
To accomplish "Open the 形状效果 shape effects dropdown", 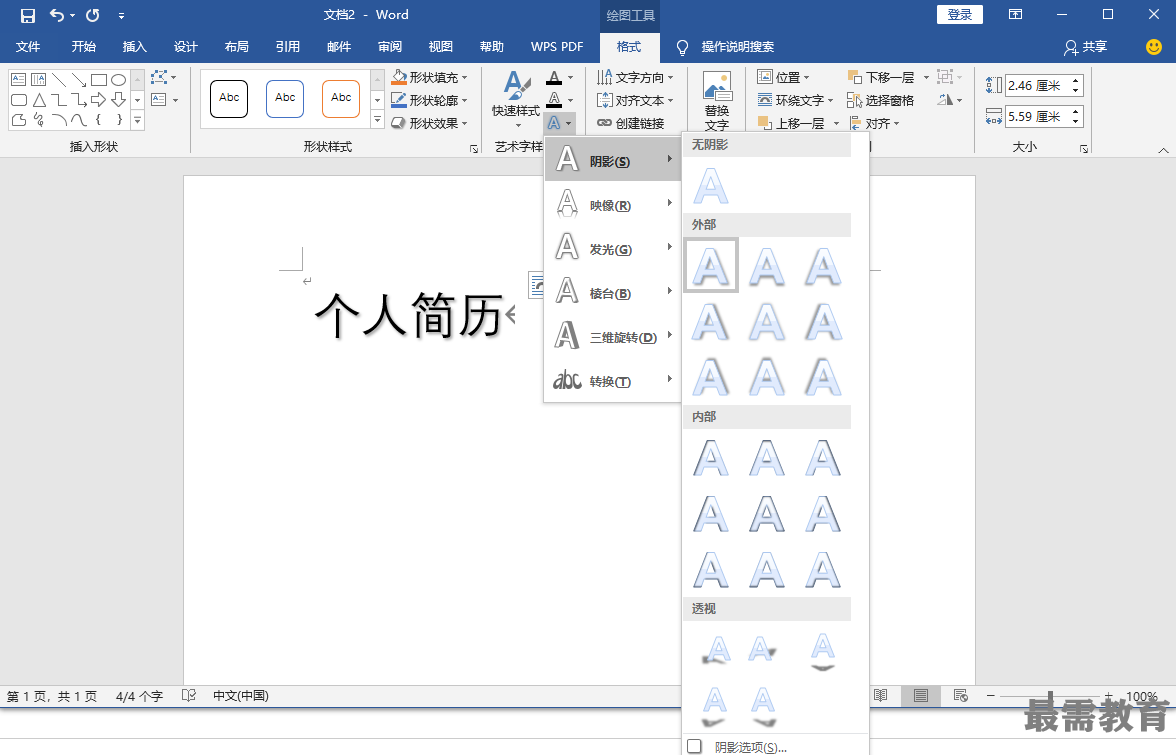I will [430, 123].
